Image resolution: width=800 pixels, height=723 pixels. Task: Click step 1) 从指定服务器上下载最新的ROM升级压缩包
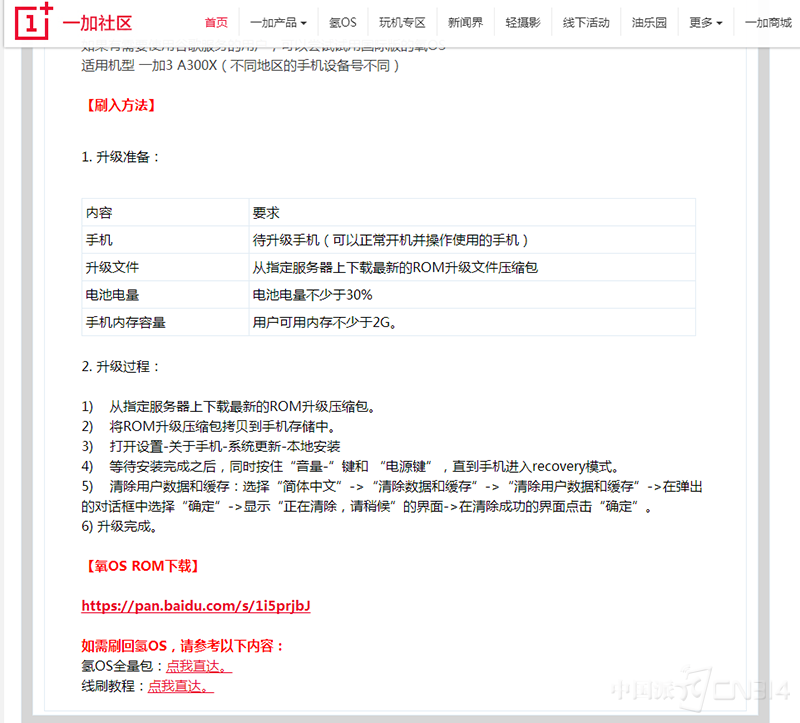(x=229, y=407)
